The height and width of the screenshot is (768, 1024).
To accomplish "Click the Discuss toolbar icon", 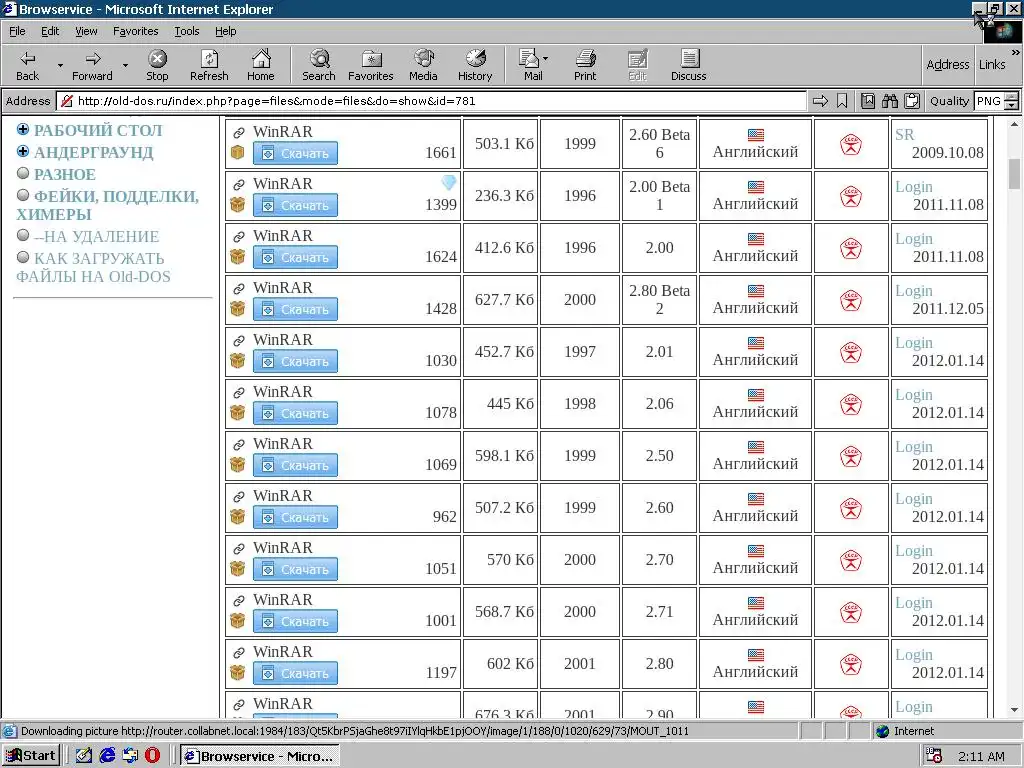I will click(688, 65).
